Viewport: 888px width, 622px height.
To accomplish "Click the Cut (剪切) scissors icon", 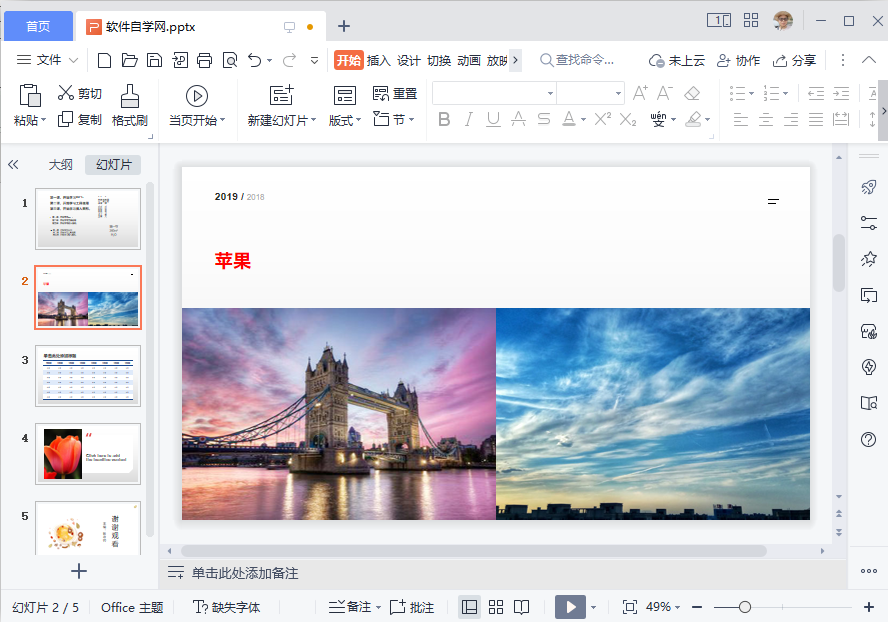I will coord(66,92).
